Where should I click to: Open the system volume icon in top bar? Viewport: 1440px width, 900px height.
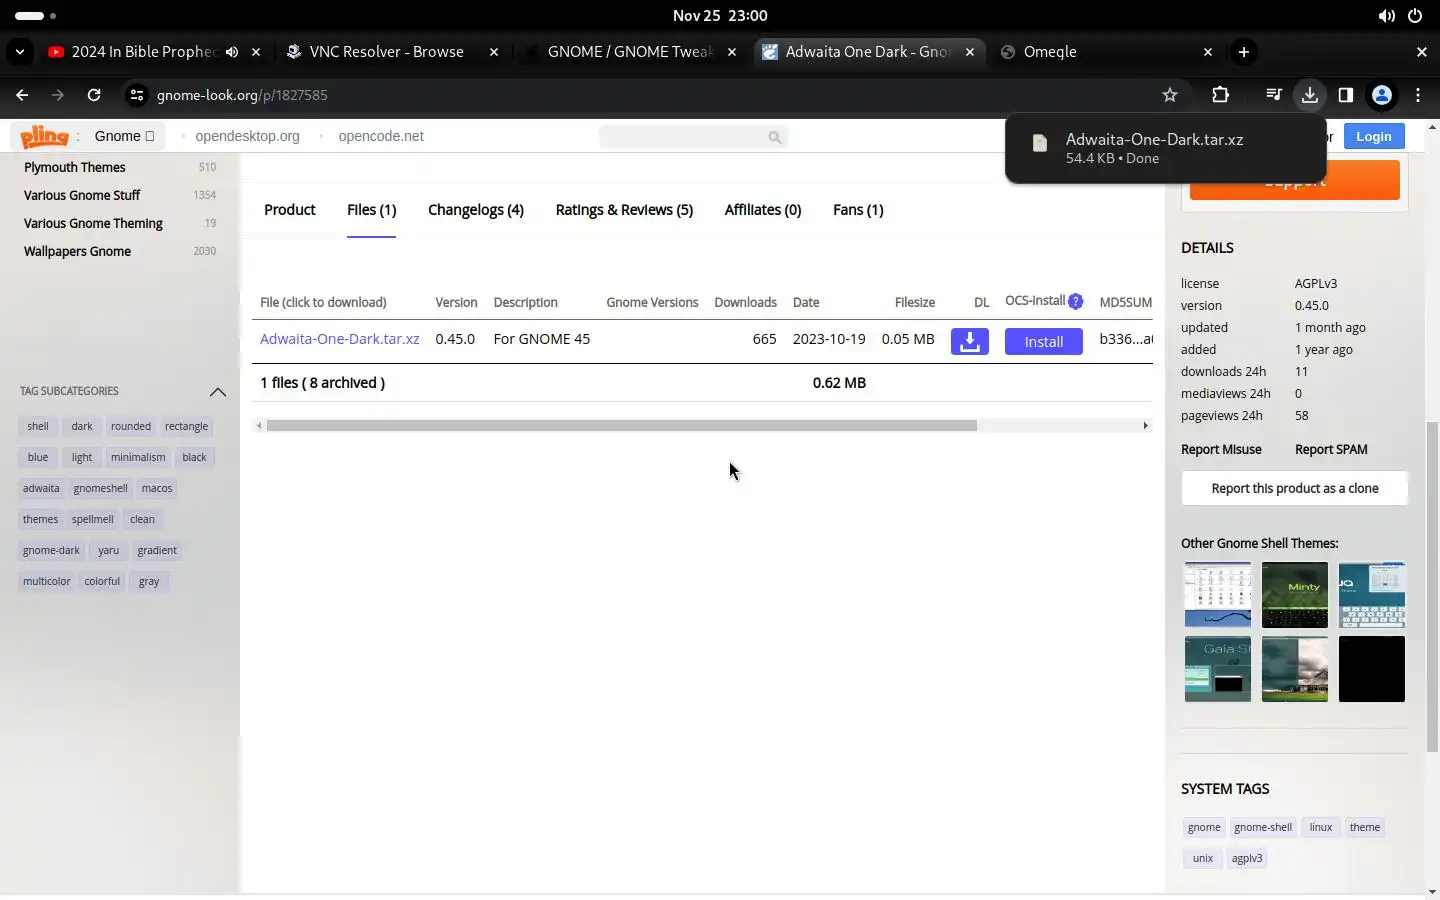click(x=1386, y=16)
